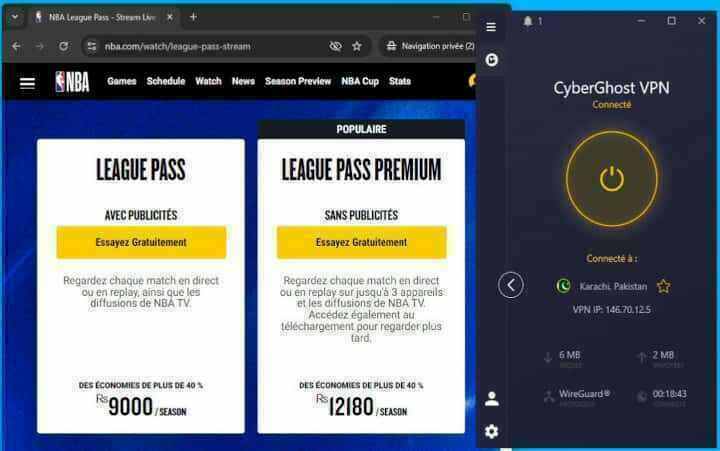Select the Karachi, Pakistan server location
The width and height of the screenshot is (720, 451).
[613, 287]
